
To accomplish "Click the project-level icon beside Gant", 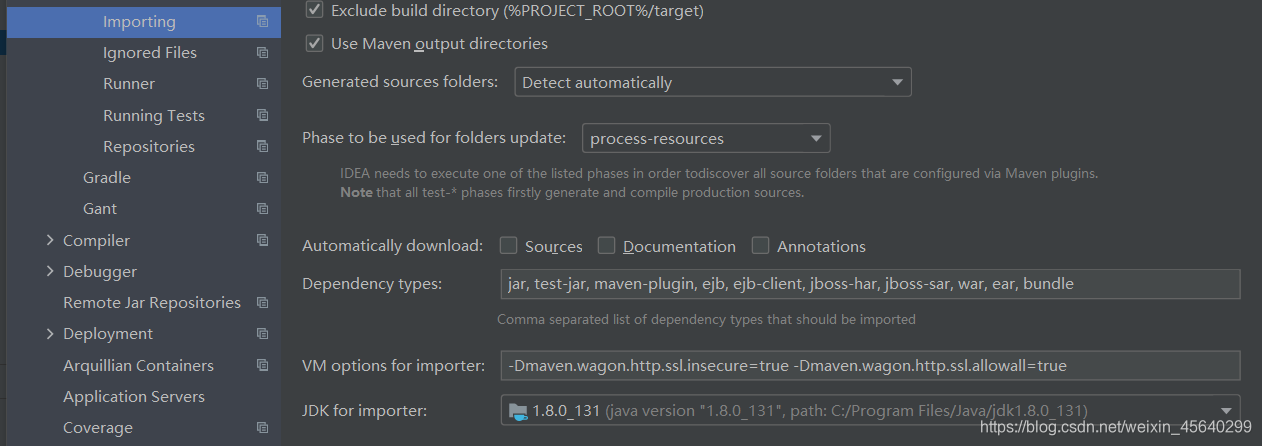I will pos(262,208).
